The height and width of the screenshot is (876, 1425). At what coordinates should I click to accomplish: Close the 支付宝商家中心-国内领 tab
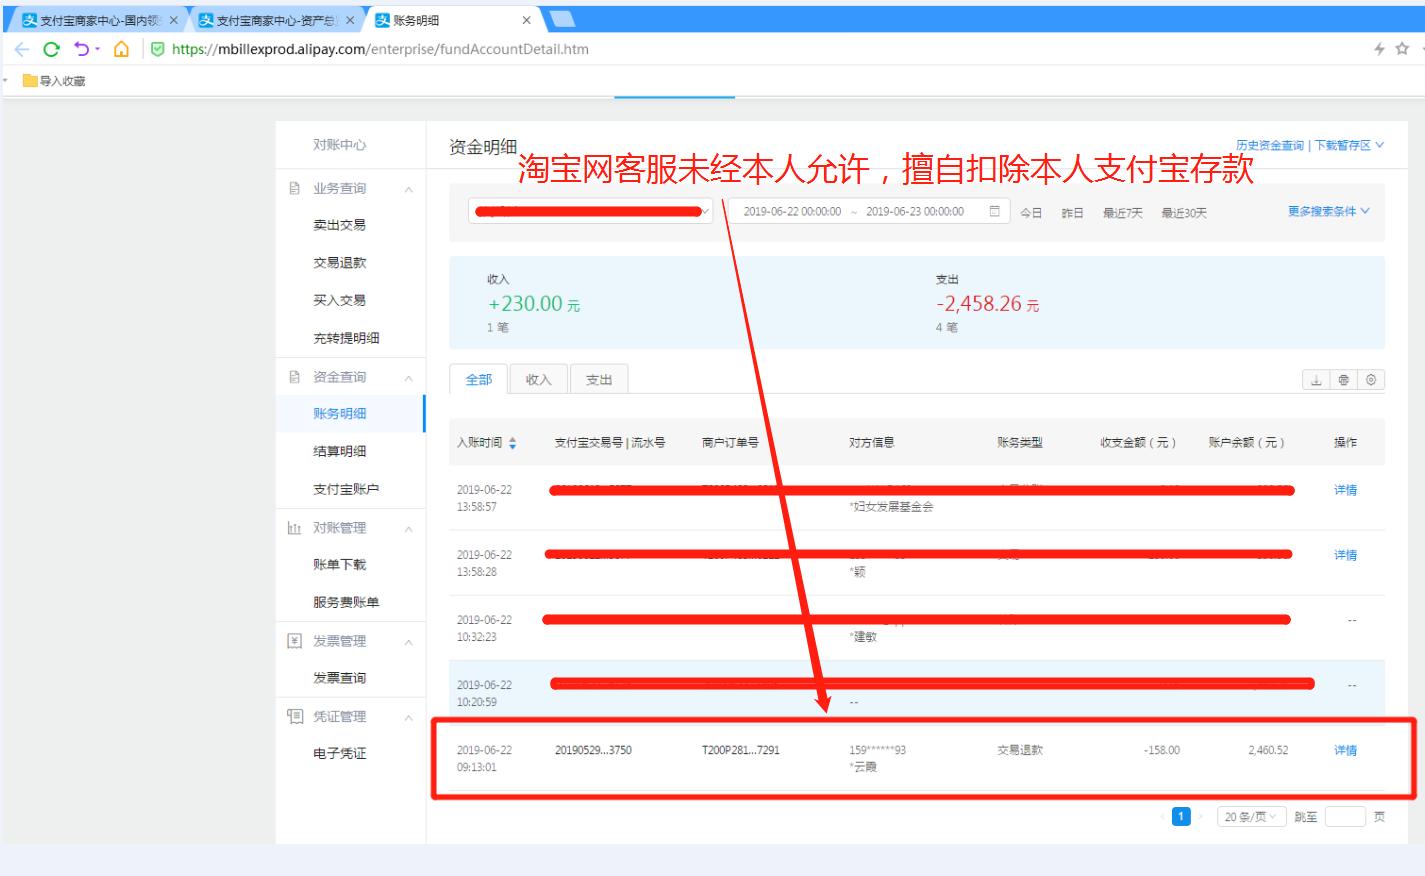tap(173, 20)
